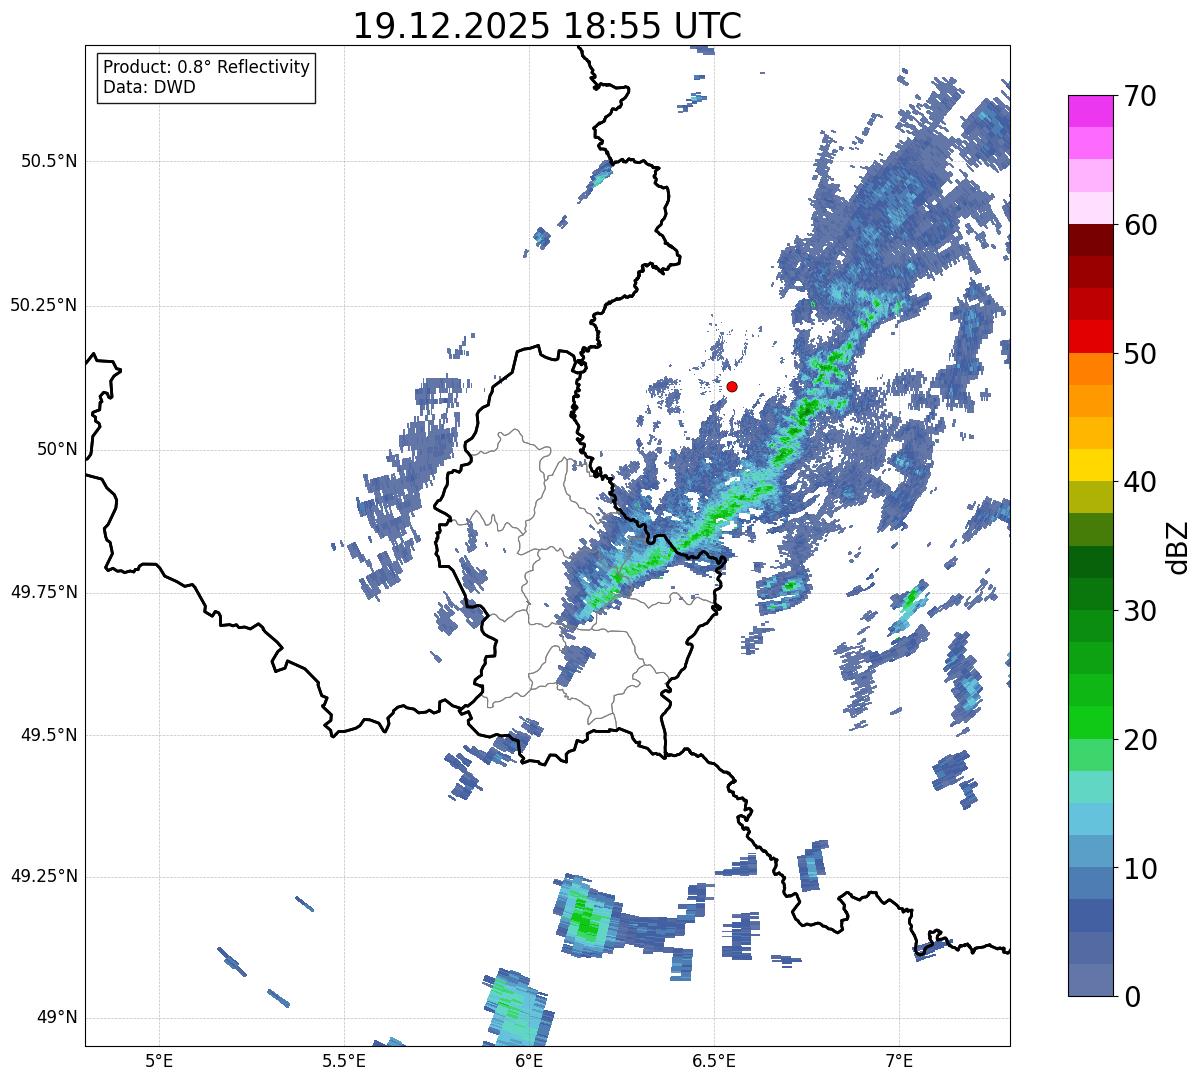Click the 7°E longitude label
The image size is (1202, 1081).
tap(899, 1060)
